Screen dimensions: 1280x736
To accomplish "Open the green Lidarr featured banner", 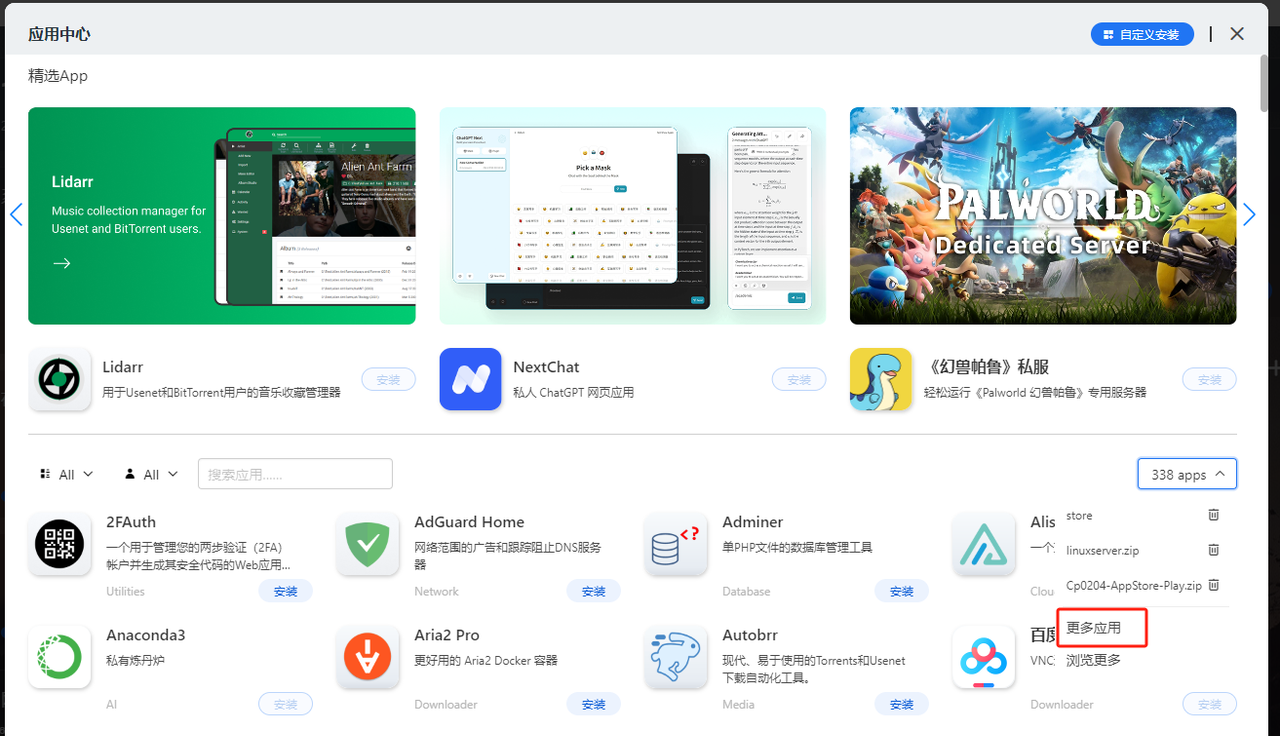I will click(x=222, y=216).
